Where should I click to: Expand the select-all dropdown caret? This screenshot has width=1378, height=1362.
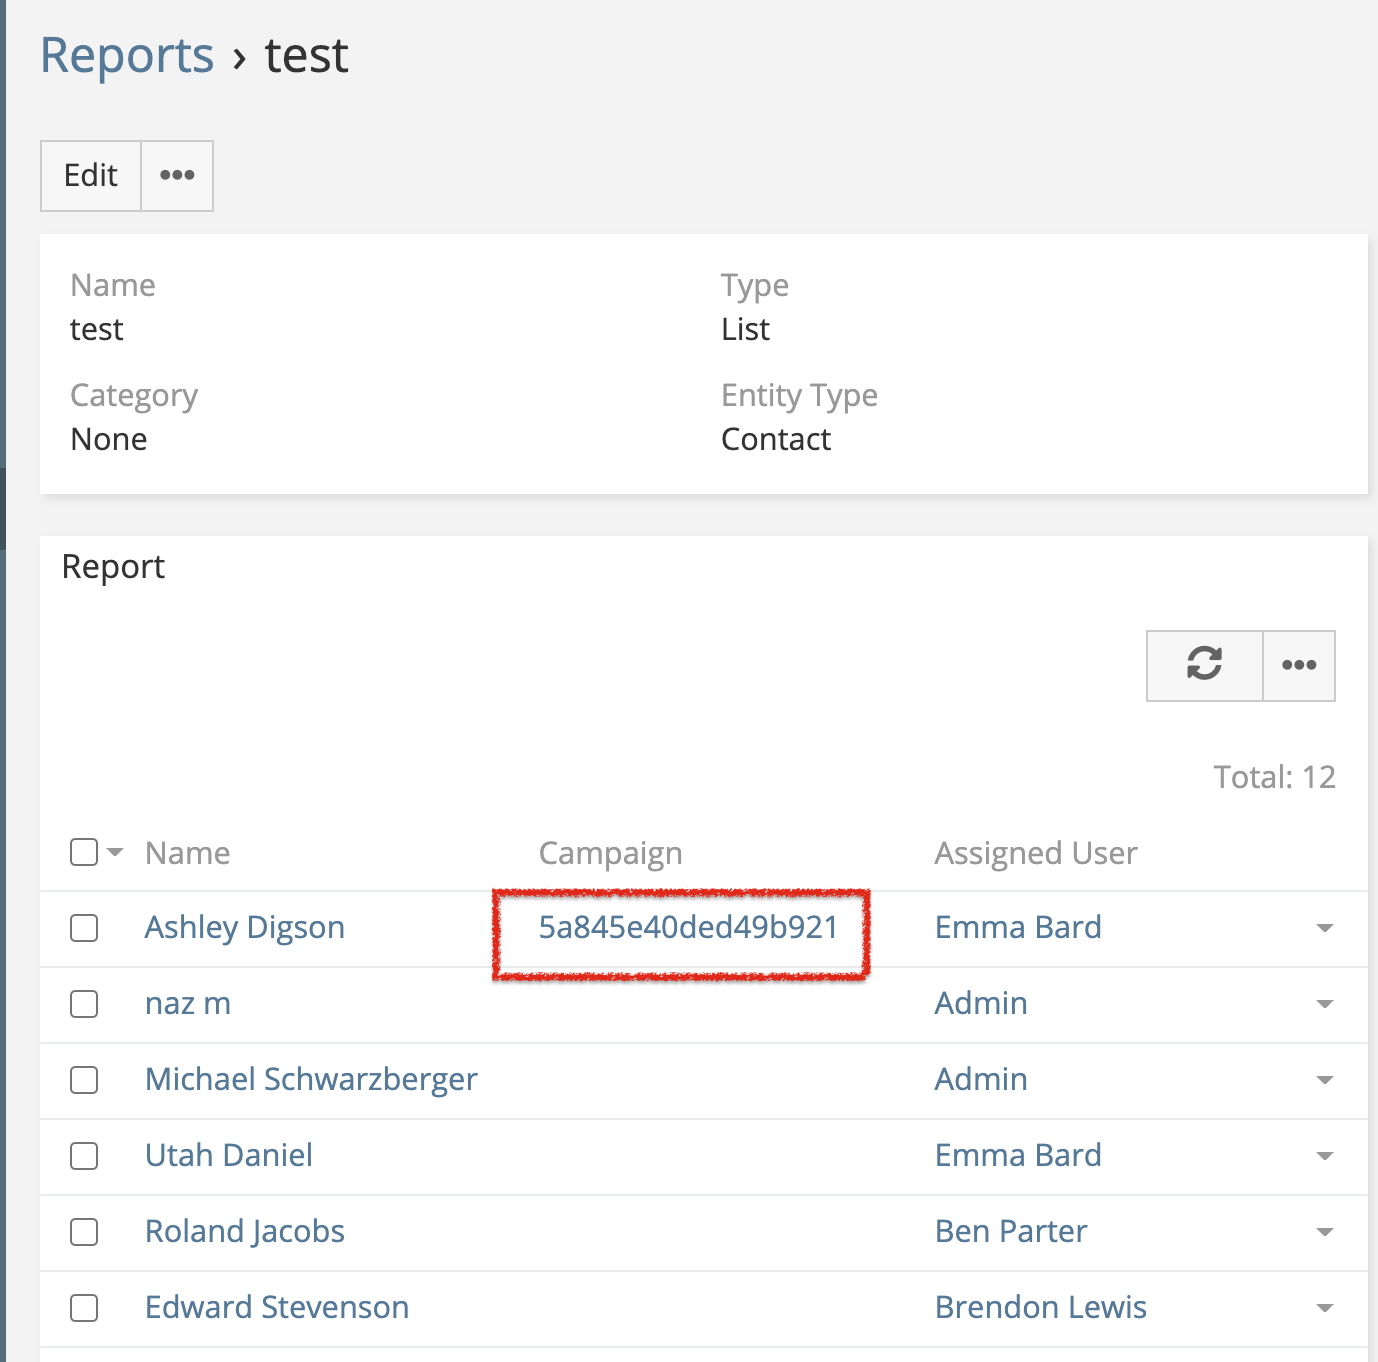(115, 852)
